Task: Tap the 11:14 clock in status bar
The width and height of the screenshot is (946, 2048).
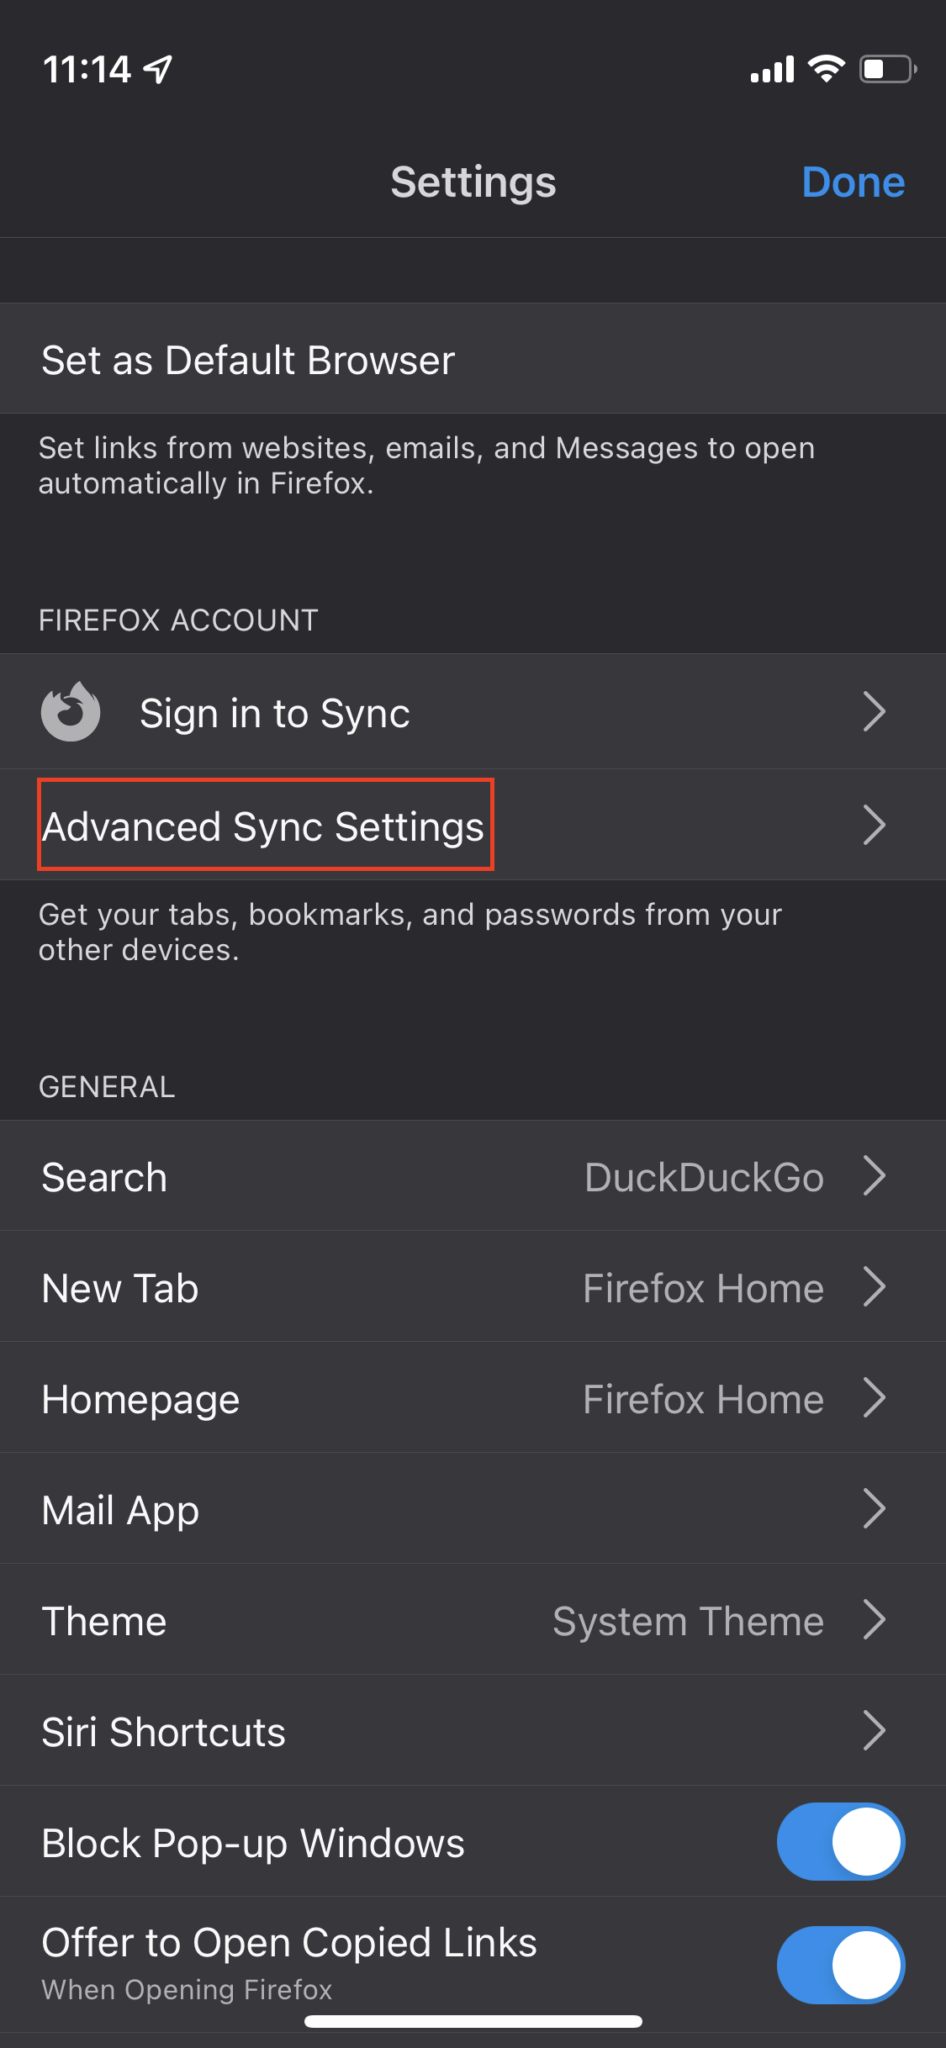Action: tap(86, 69)
